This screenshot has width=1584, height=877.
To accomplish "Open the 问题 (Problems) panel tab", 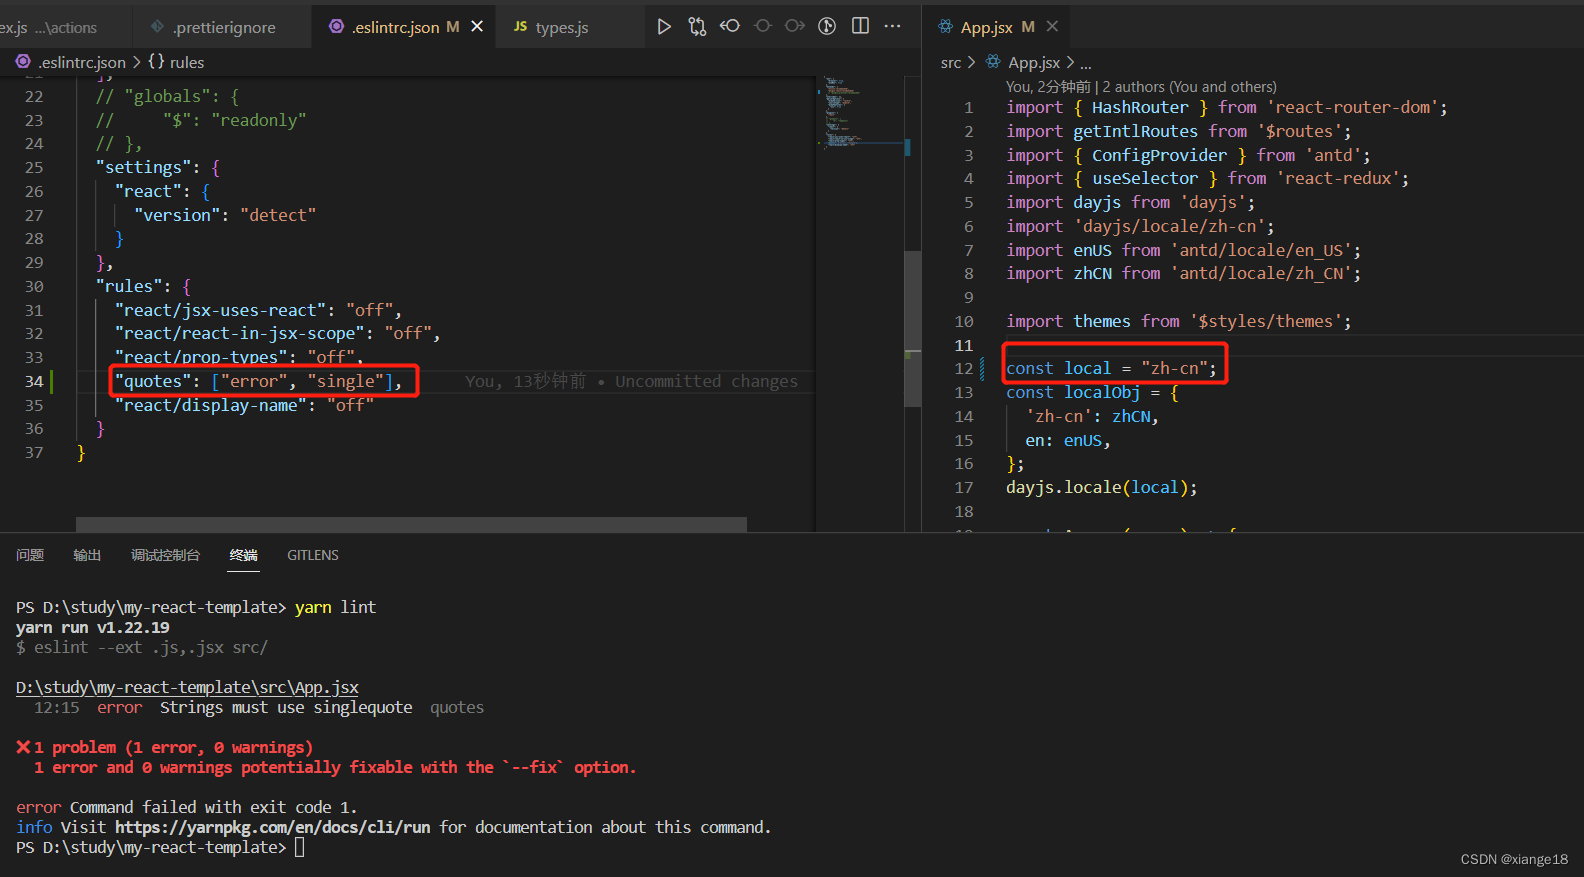I will tap(30, 555).
